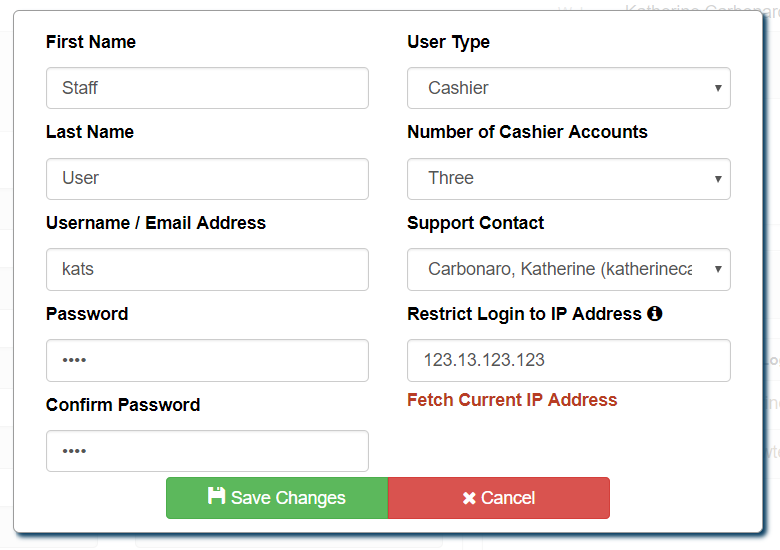Click the Restrict Login to IP Address label

[524, 314]
